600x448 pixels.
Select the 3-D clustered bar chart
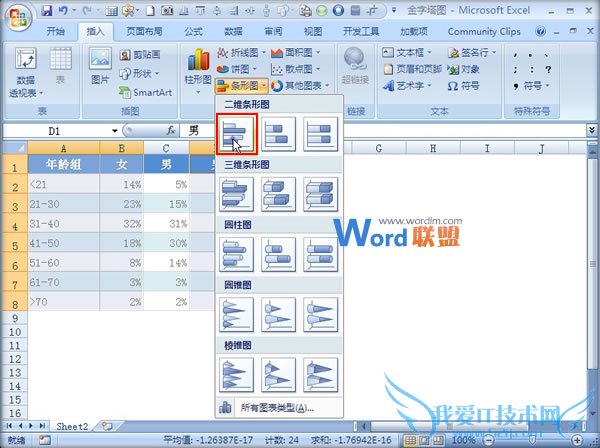click(236, 194)
